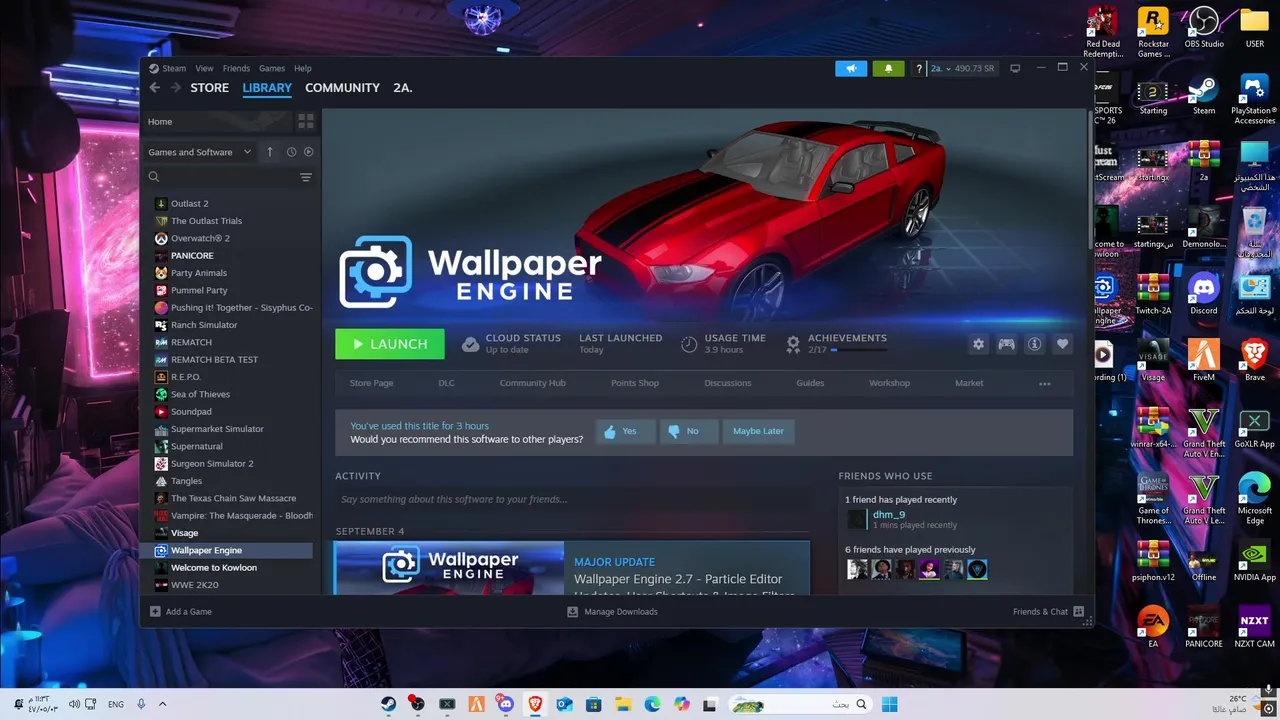The image size is (1280, 720).
Task: Click the thumbs up Yes button
Action: (626, 431)
